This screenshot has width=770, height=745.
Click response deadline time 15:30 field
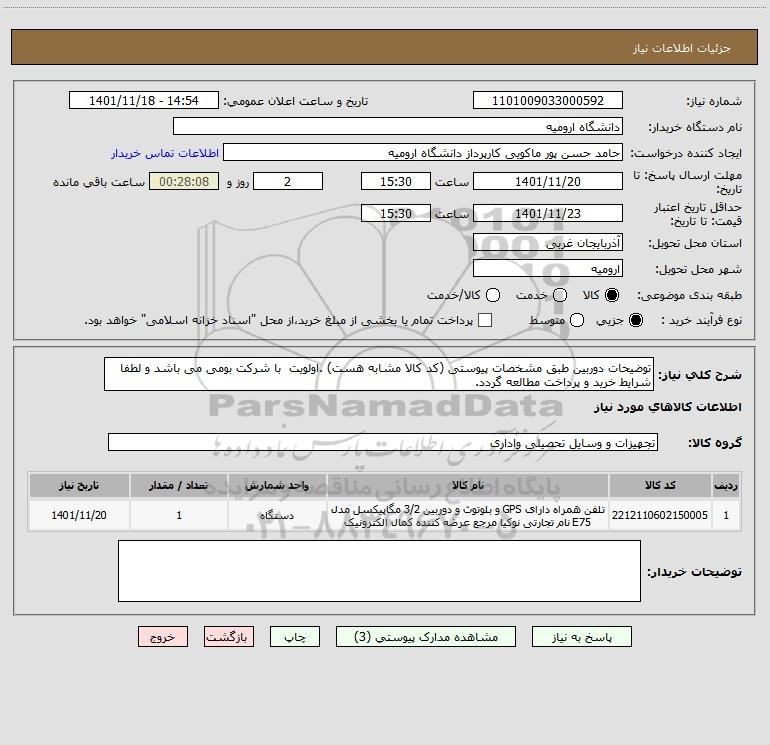click(396, 181)
